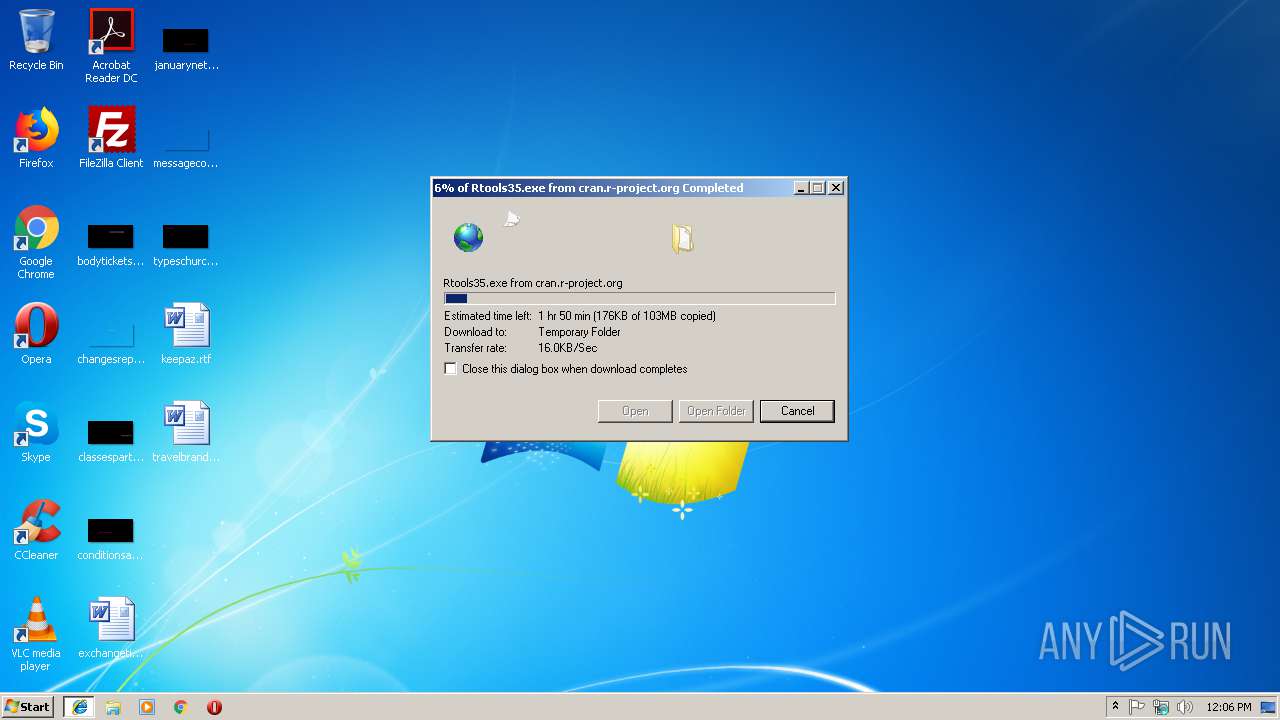The width and height of the screenshot is (1280, 720).
Task: Click the estimated time '1 hr 50 min' text
Action: [564, 316]
